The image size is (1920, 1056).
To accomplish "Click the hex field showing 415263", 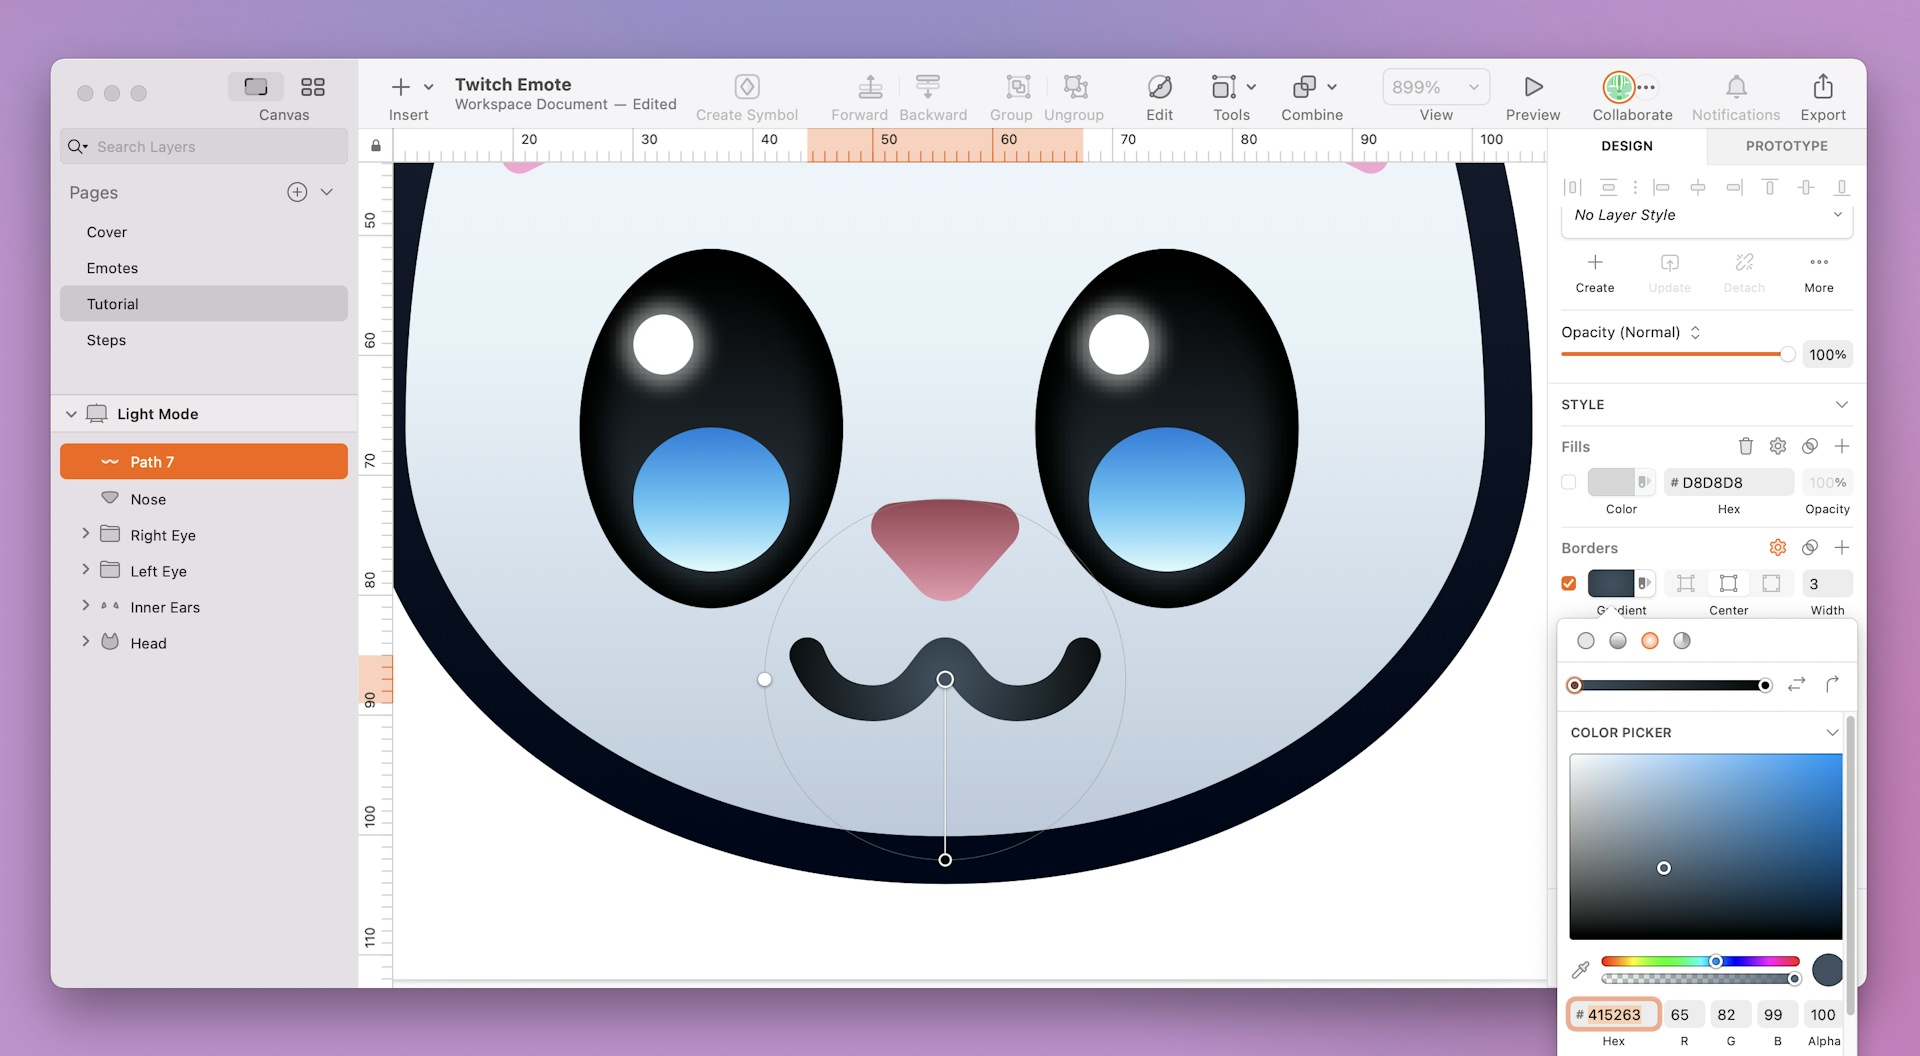I will 1612,1014.
